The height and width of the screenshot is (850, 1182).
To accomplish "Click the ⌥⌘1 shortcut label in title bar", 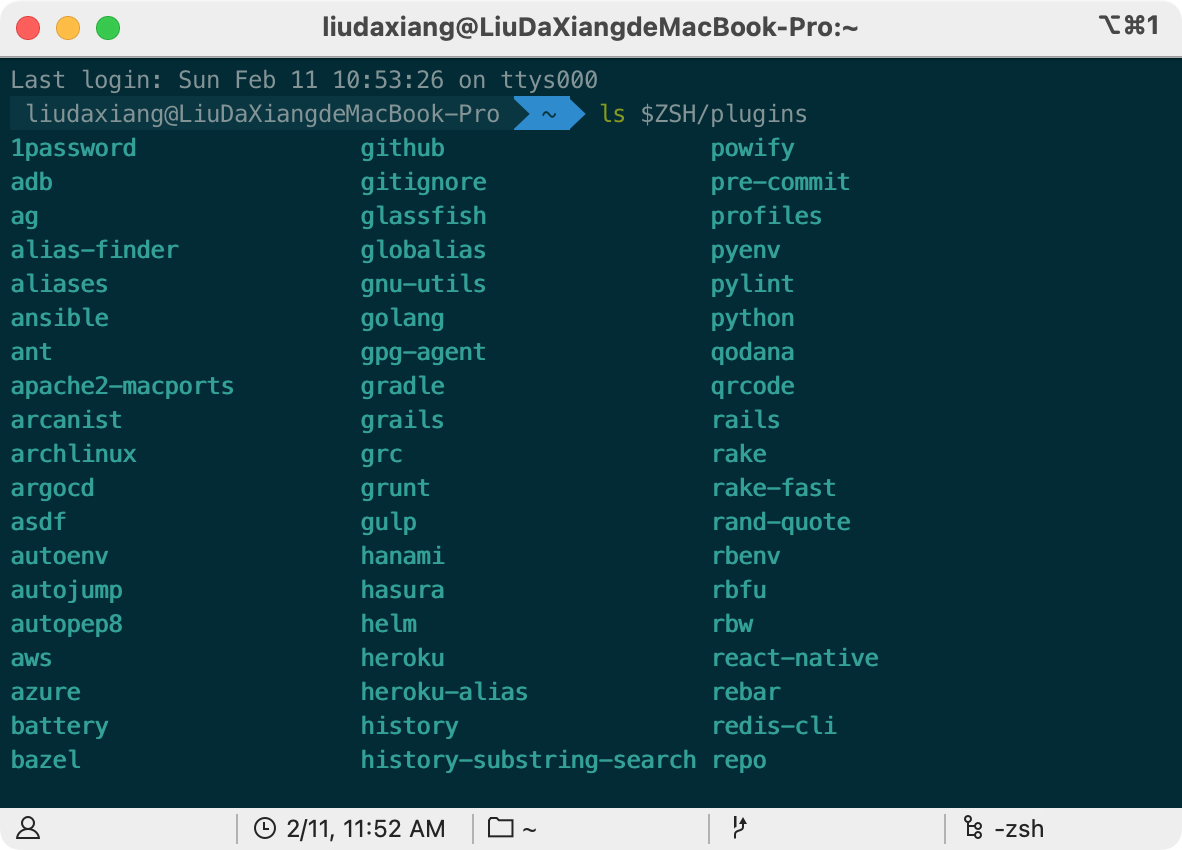I will (x=1128, y=25).
